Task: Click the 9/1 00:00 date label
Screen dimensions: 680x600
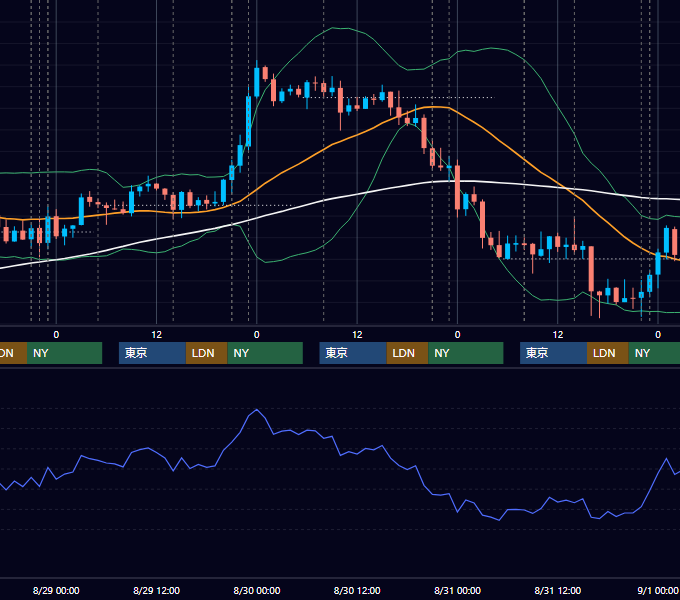Action: pyautogui.click(x=658, y=590)
